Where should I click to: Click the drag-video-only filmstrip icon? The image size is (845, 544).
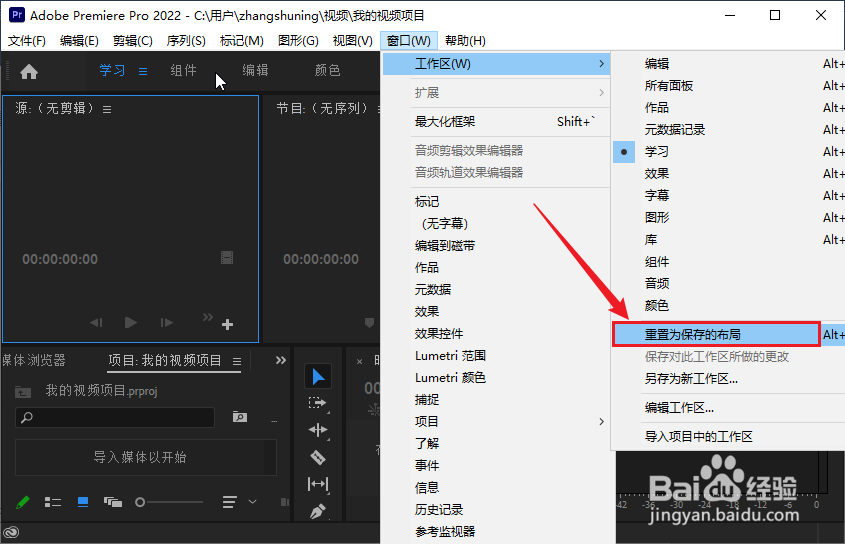pos(227,258)
